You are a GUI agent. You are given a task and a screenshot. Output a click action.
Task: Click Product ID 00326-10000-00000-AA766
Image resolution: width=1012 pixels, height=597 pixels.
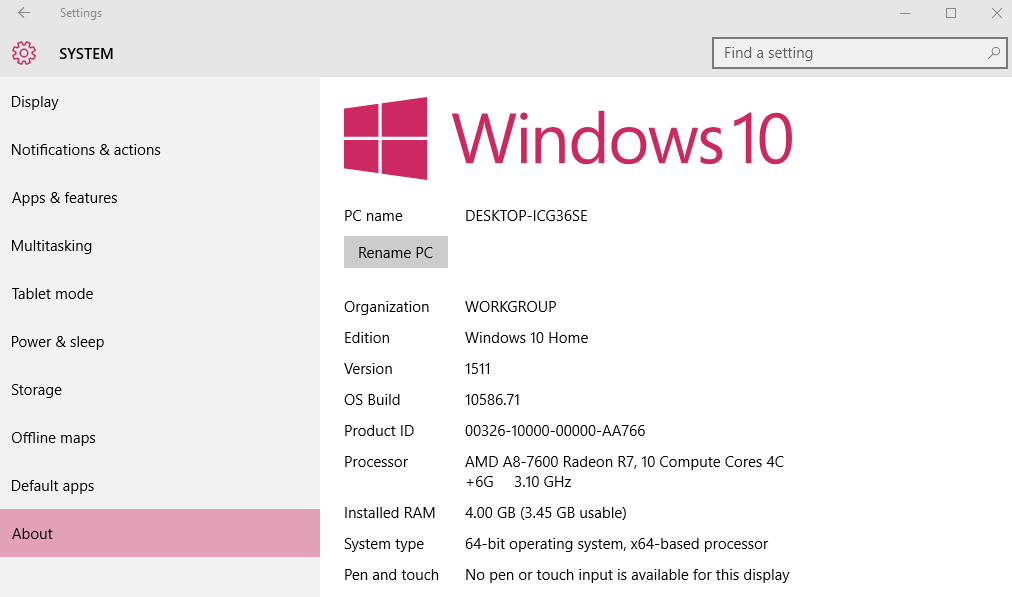tap(555, 430)
